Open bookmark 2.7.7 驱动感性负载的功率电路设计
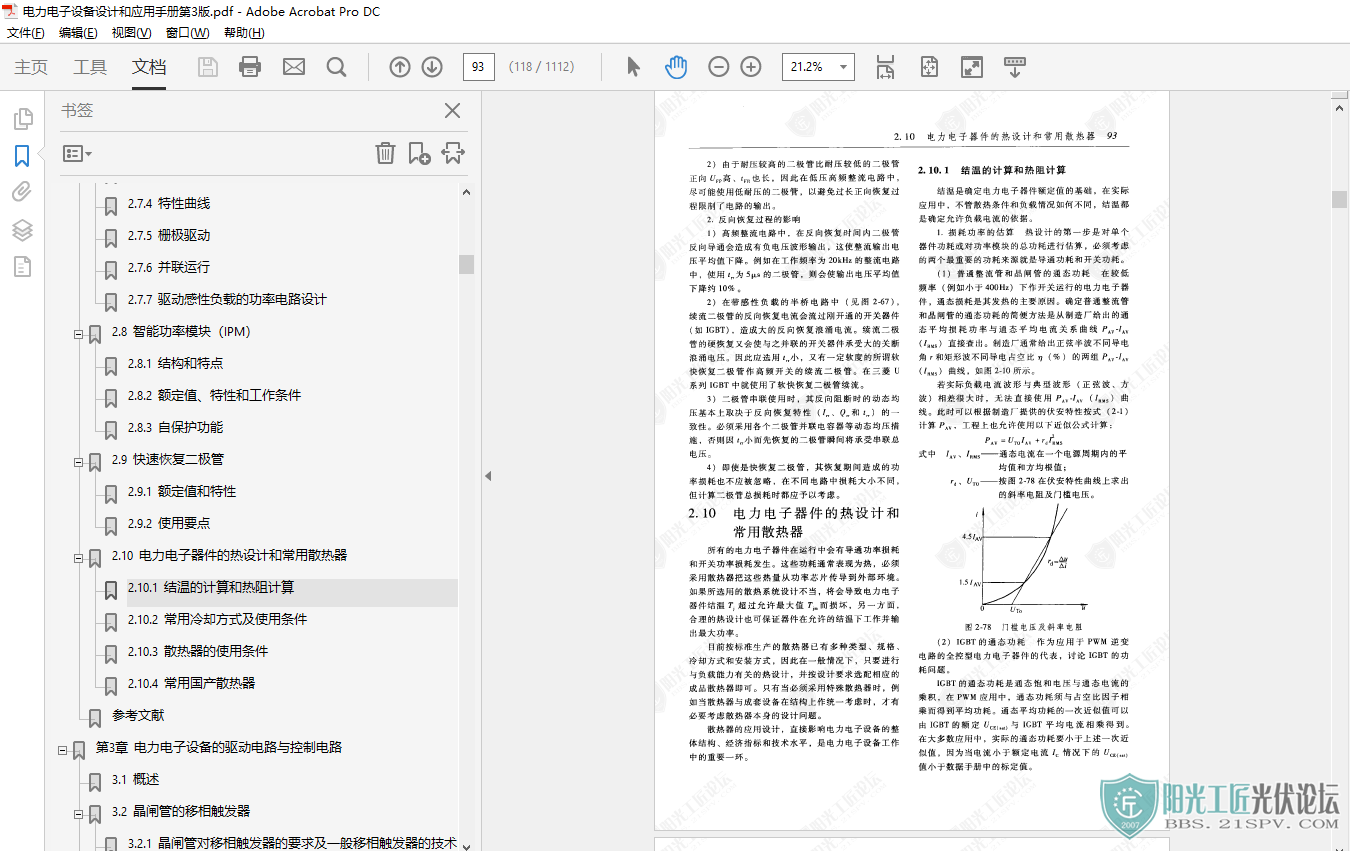 pyautogui.click(x=227, y=299)
